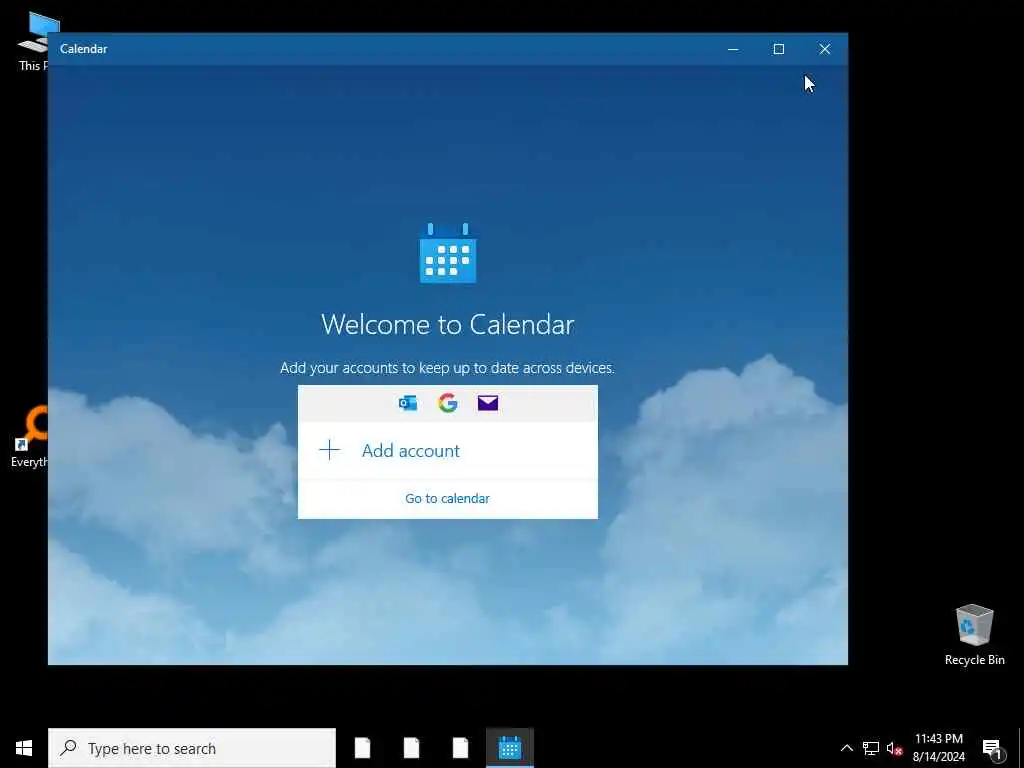The image size is (1024, 768).
Task: Focus the Type here to search box
Action: pyautogui.click(x=192, y=748)
